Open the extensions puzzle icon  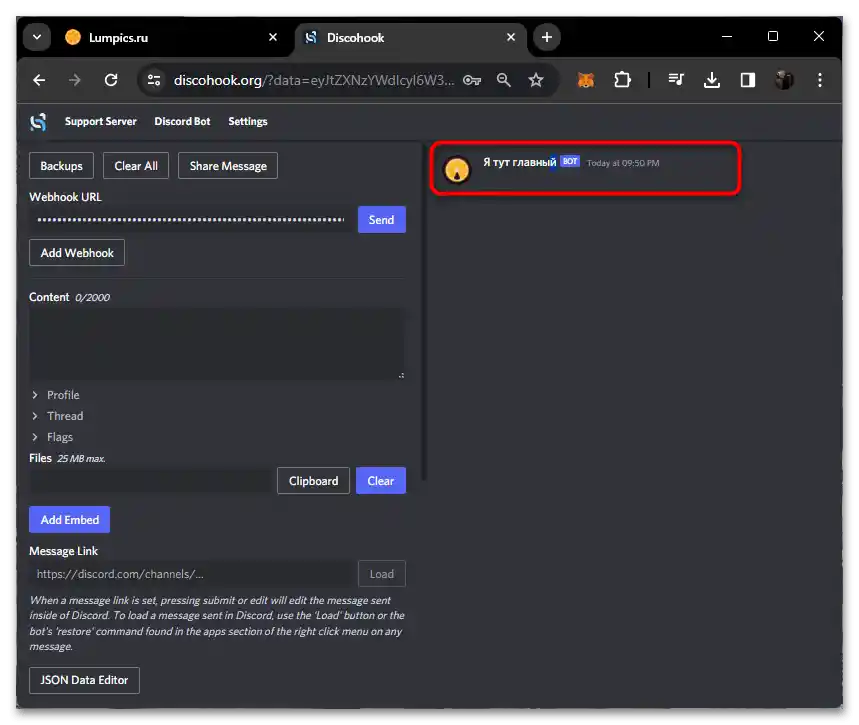(x=622, y=81)
